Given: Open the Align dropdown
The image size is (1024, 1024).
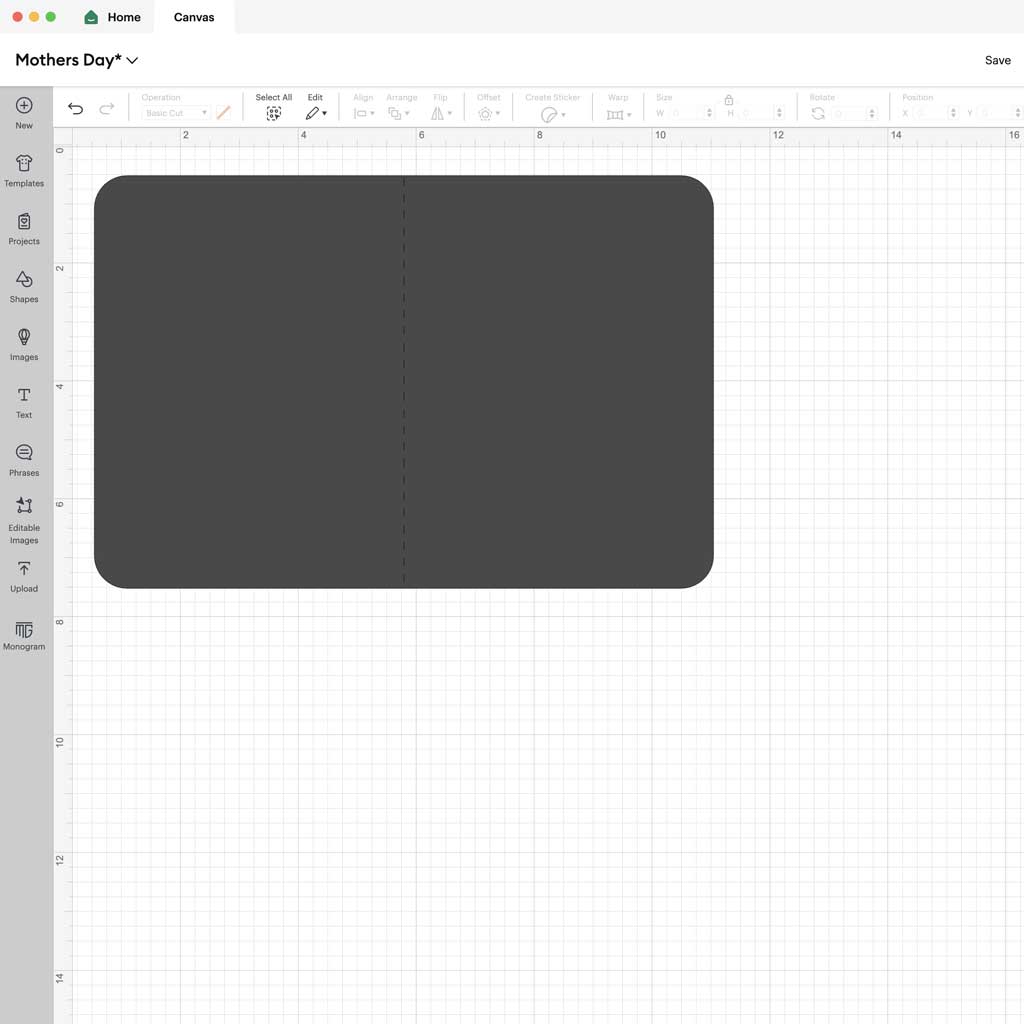Looking at the screenshot, I should tap(364, 114).
